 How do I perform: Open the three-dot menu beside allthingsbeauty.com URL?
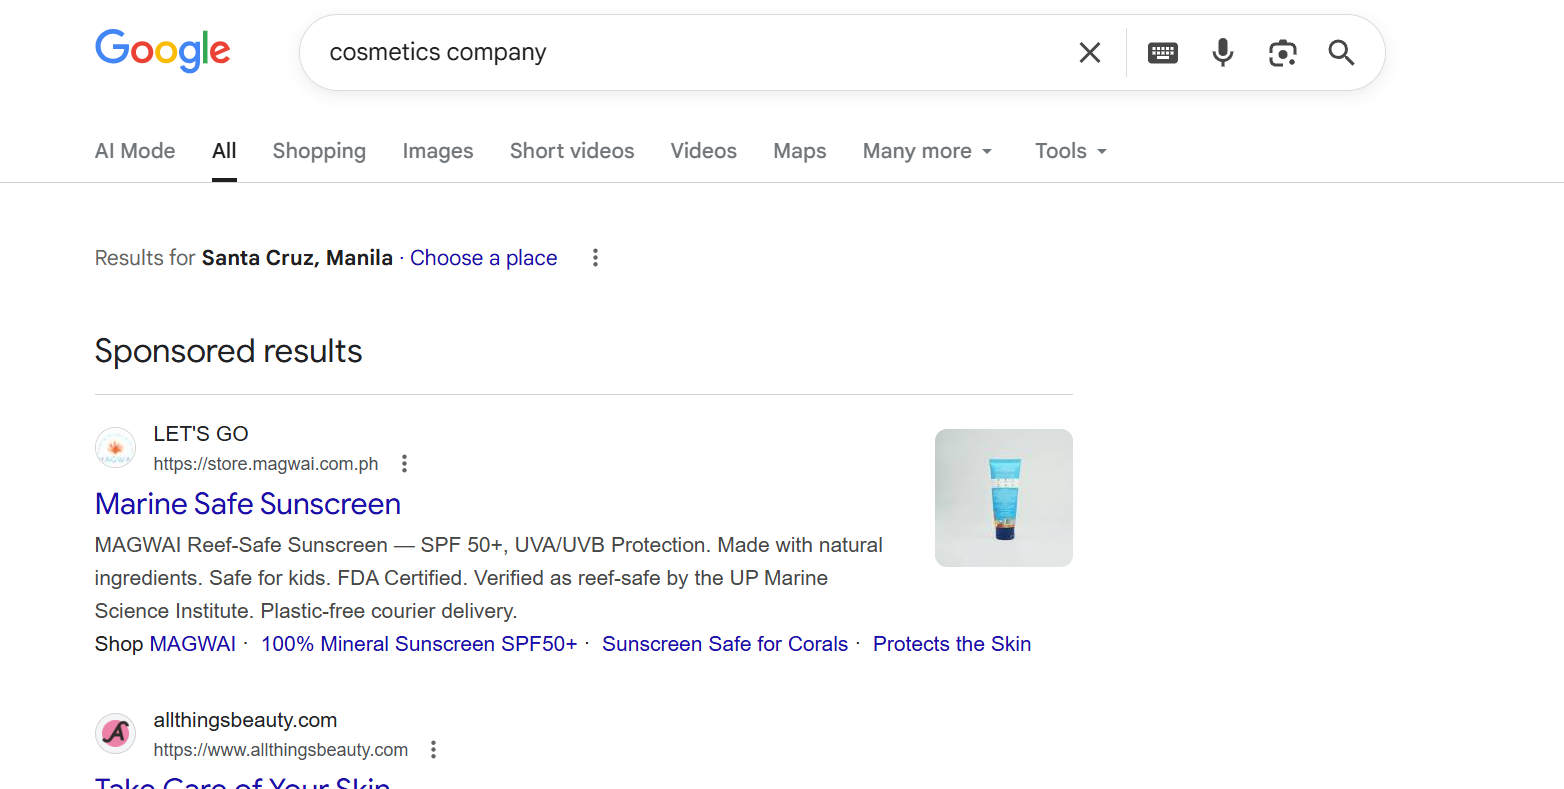pos(433,749)
